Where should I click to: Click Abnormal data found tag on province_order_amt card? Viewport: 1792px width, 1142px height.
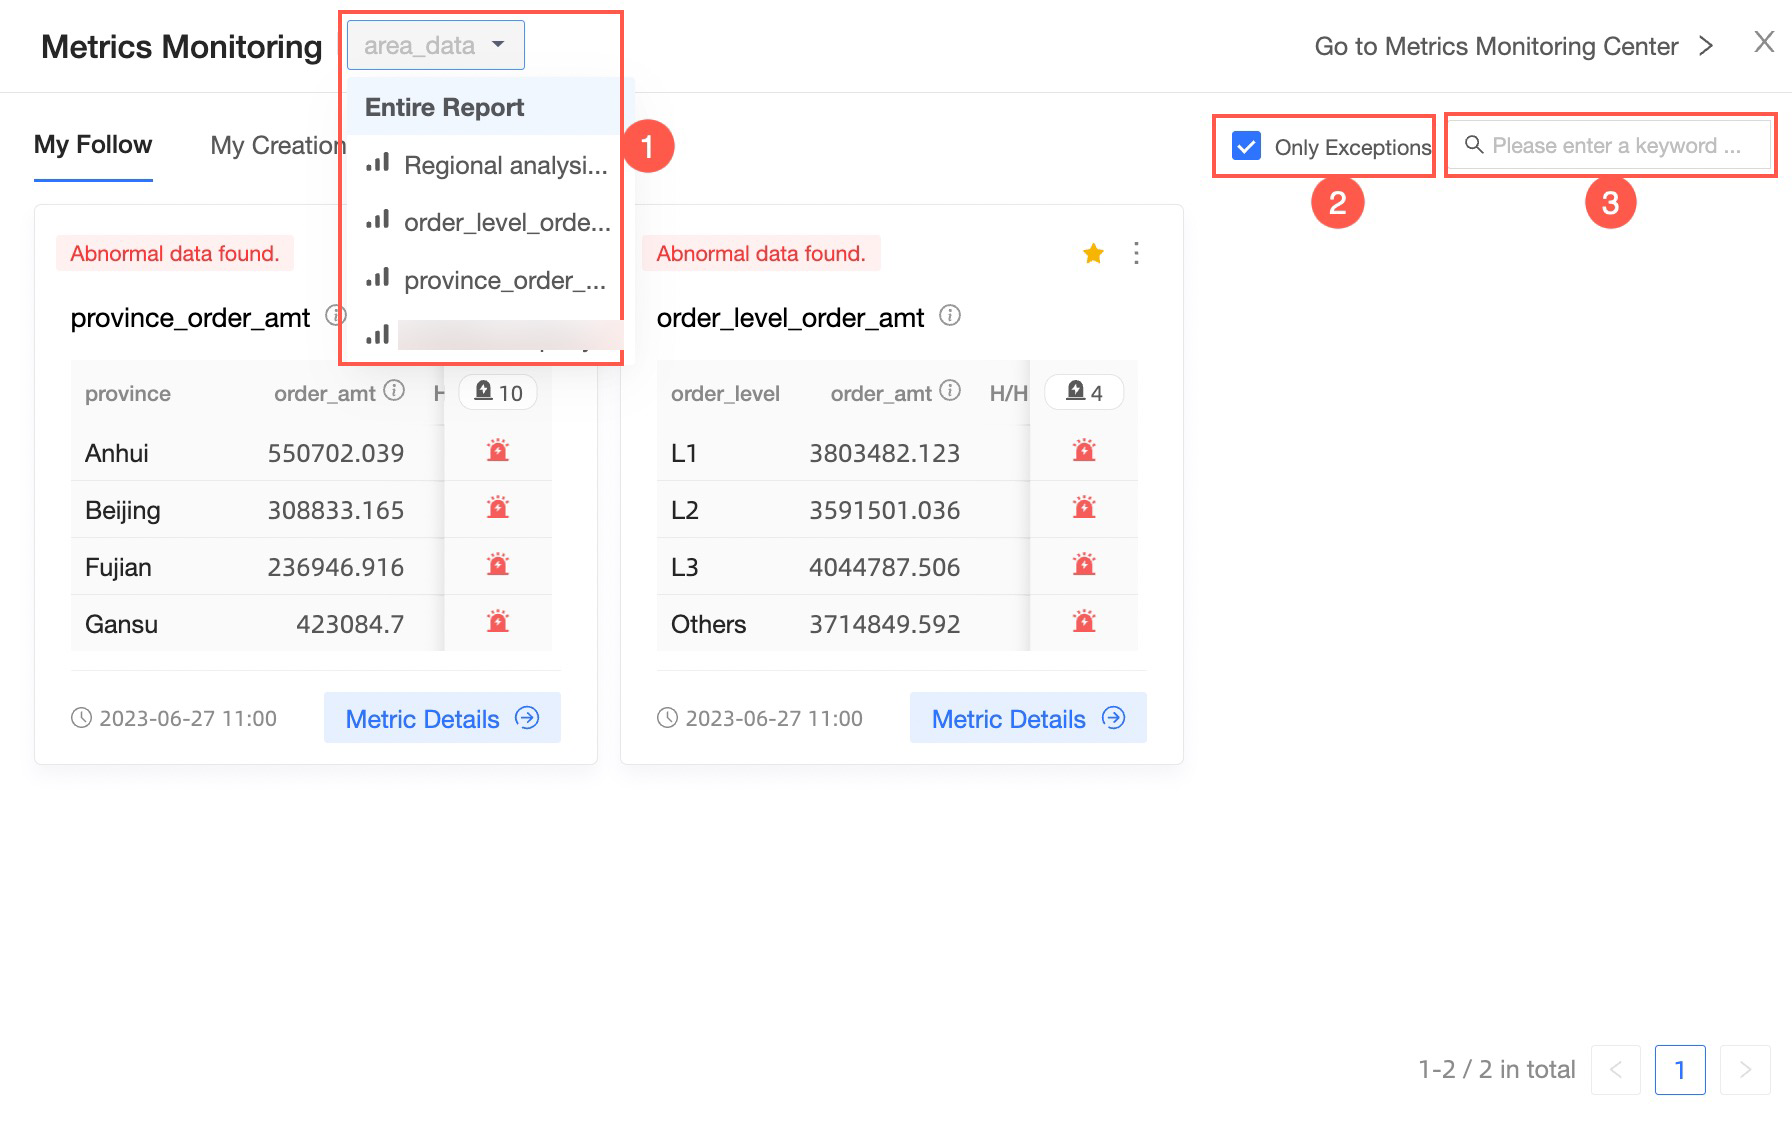[175, 253]
